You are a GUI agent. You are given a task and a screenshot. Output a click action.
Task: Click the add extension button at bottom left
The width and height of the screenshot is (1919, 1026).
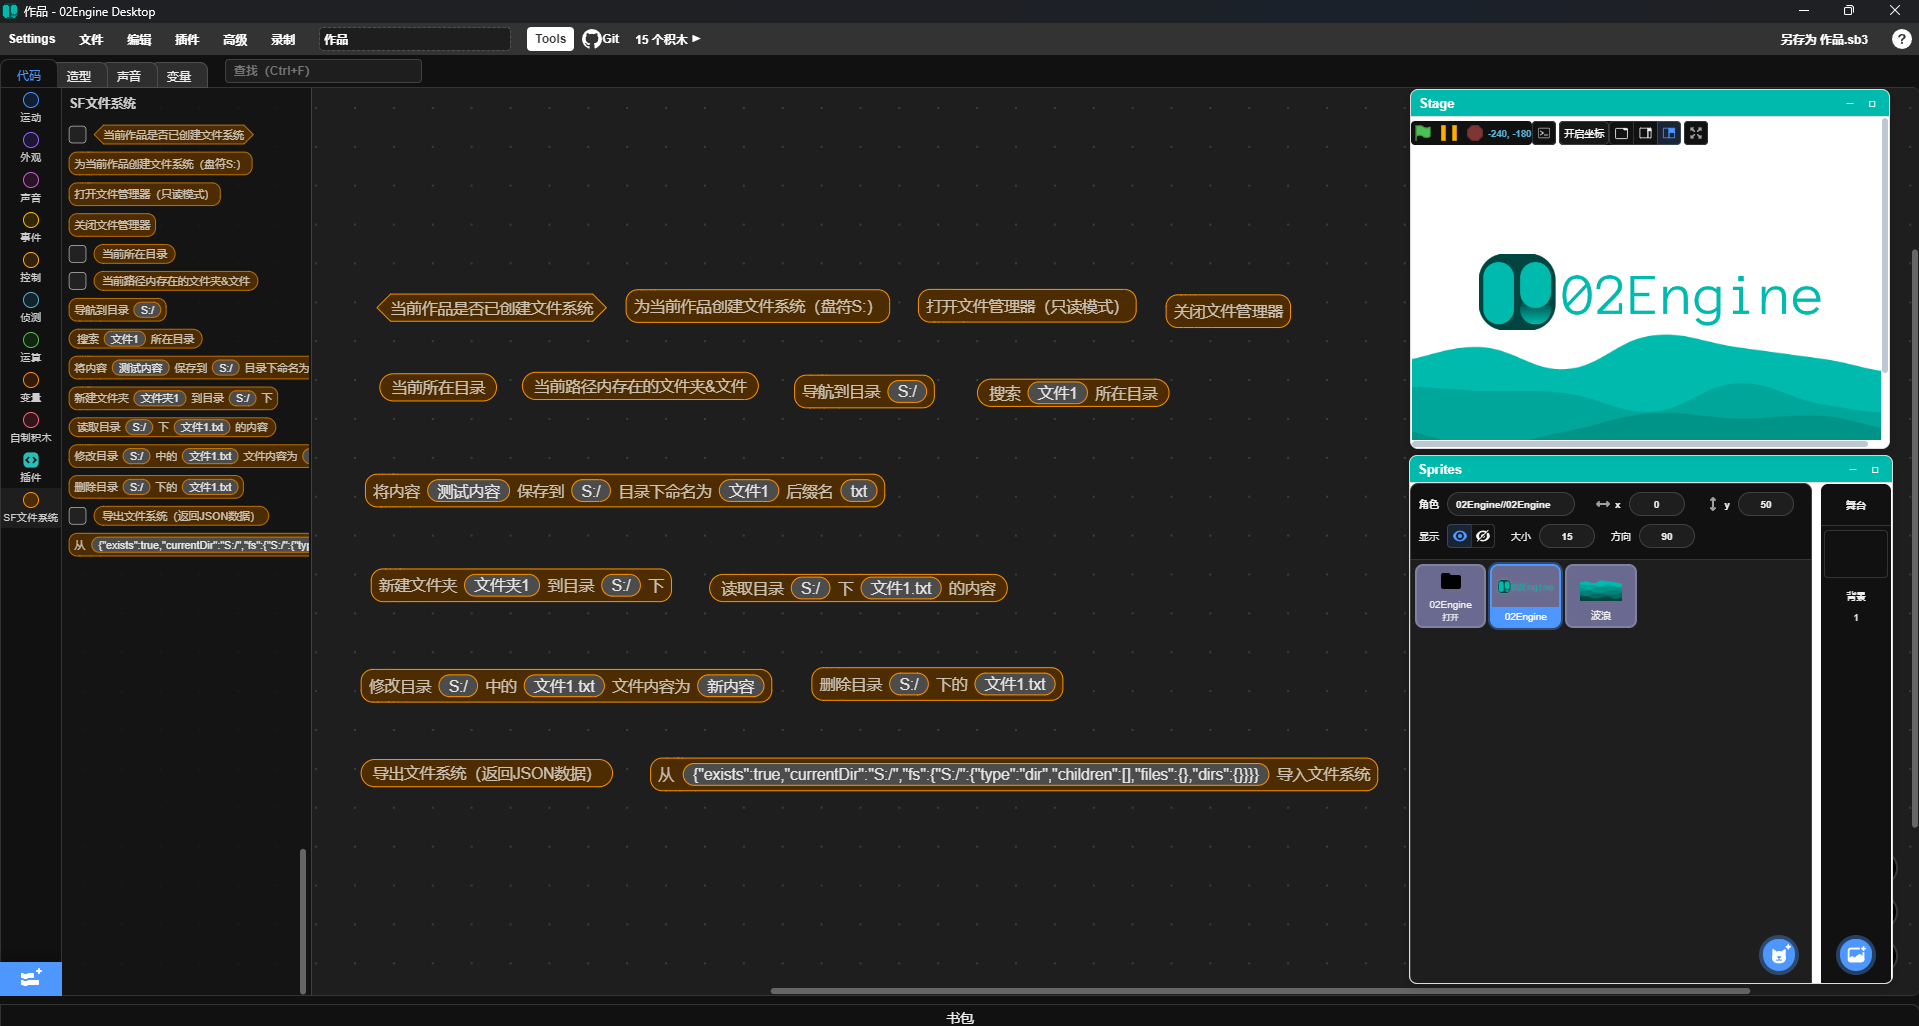click(x=31, y=978)
